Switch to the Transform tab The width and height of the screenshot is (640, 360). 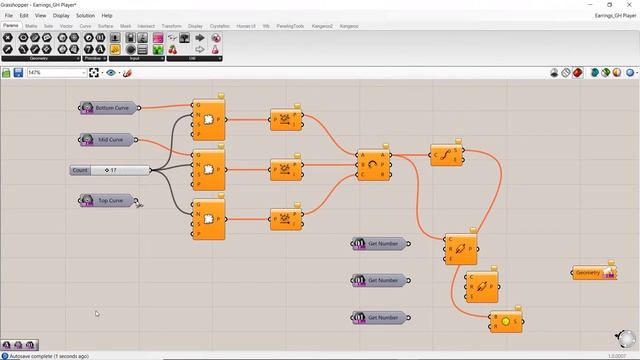tap(171, 26)
